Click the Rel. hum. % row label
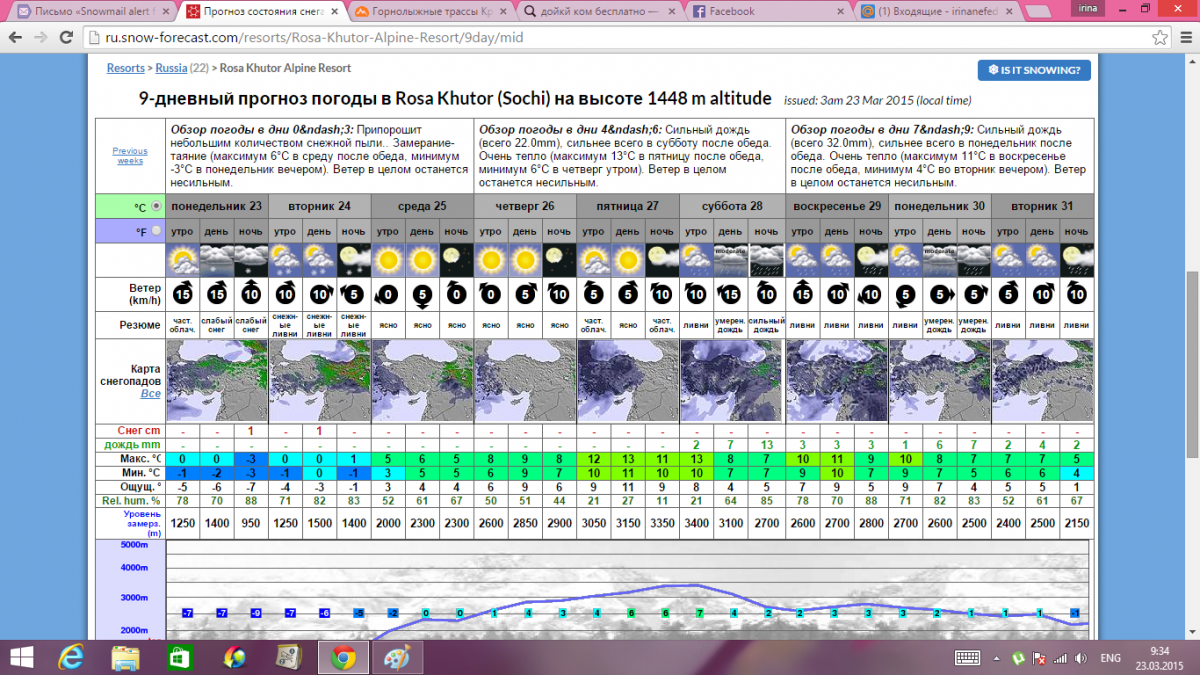This screenshot has width=1200, height=675. 130,500
